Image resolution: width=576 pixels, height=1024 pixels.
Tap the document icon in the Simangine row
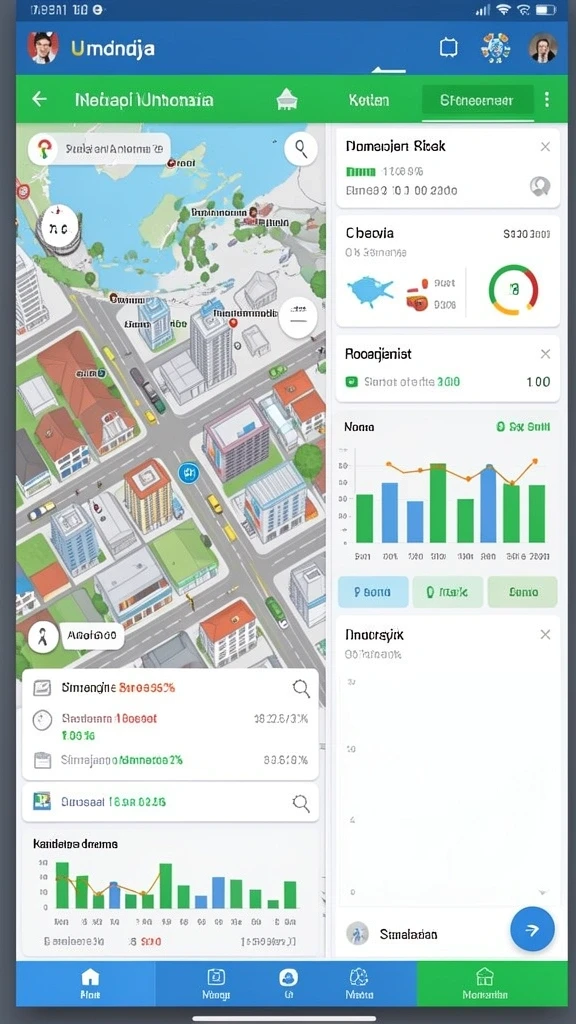(x=42, y=688)
